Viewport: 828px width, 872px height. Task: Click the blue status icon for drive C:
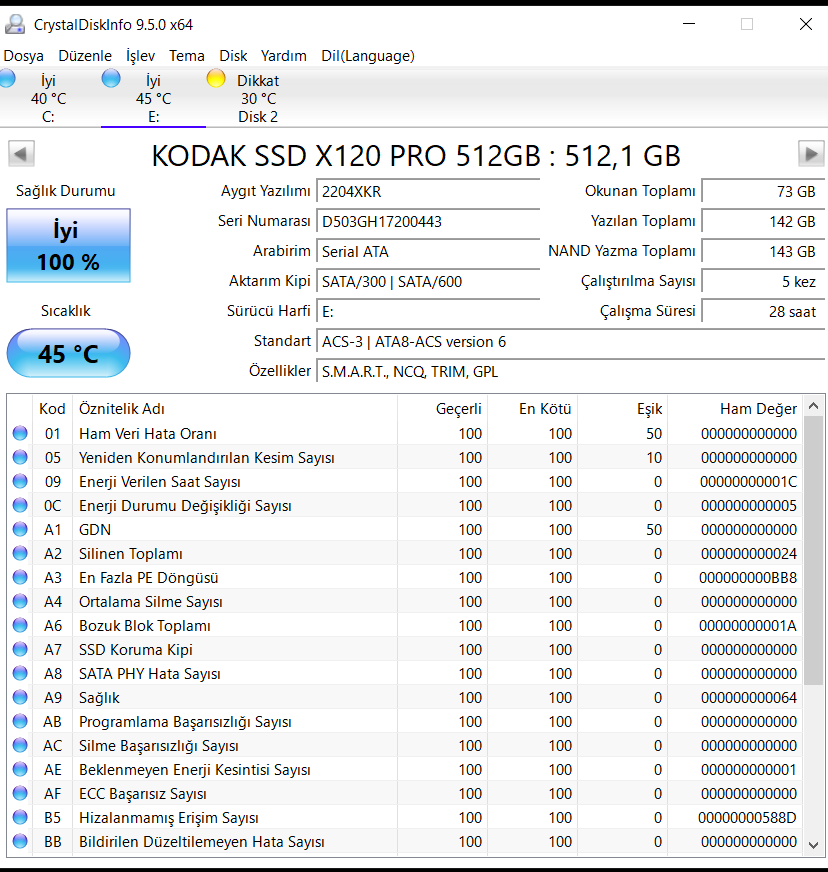click(7, 78)
